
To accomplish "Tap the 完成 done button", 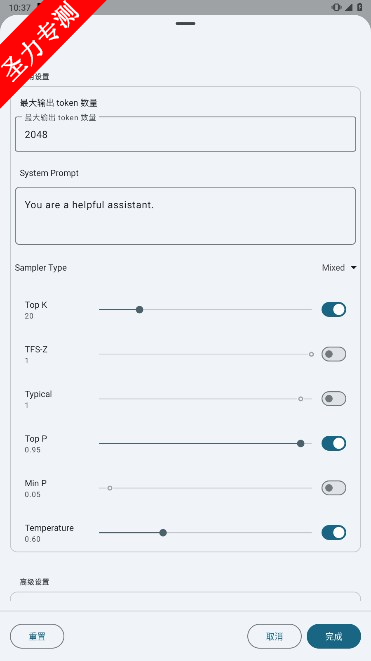I will tap(334, 637).
